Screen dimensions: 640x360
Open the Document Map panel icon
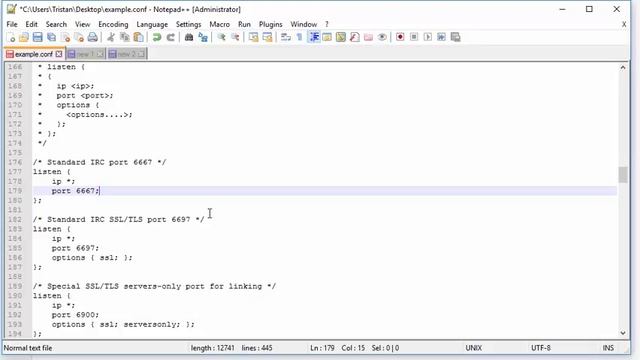coord(341,38)
